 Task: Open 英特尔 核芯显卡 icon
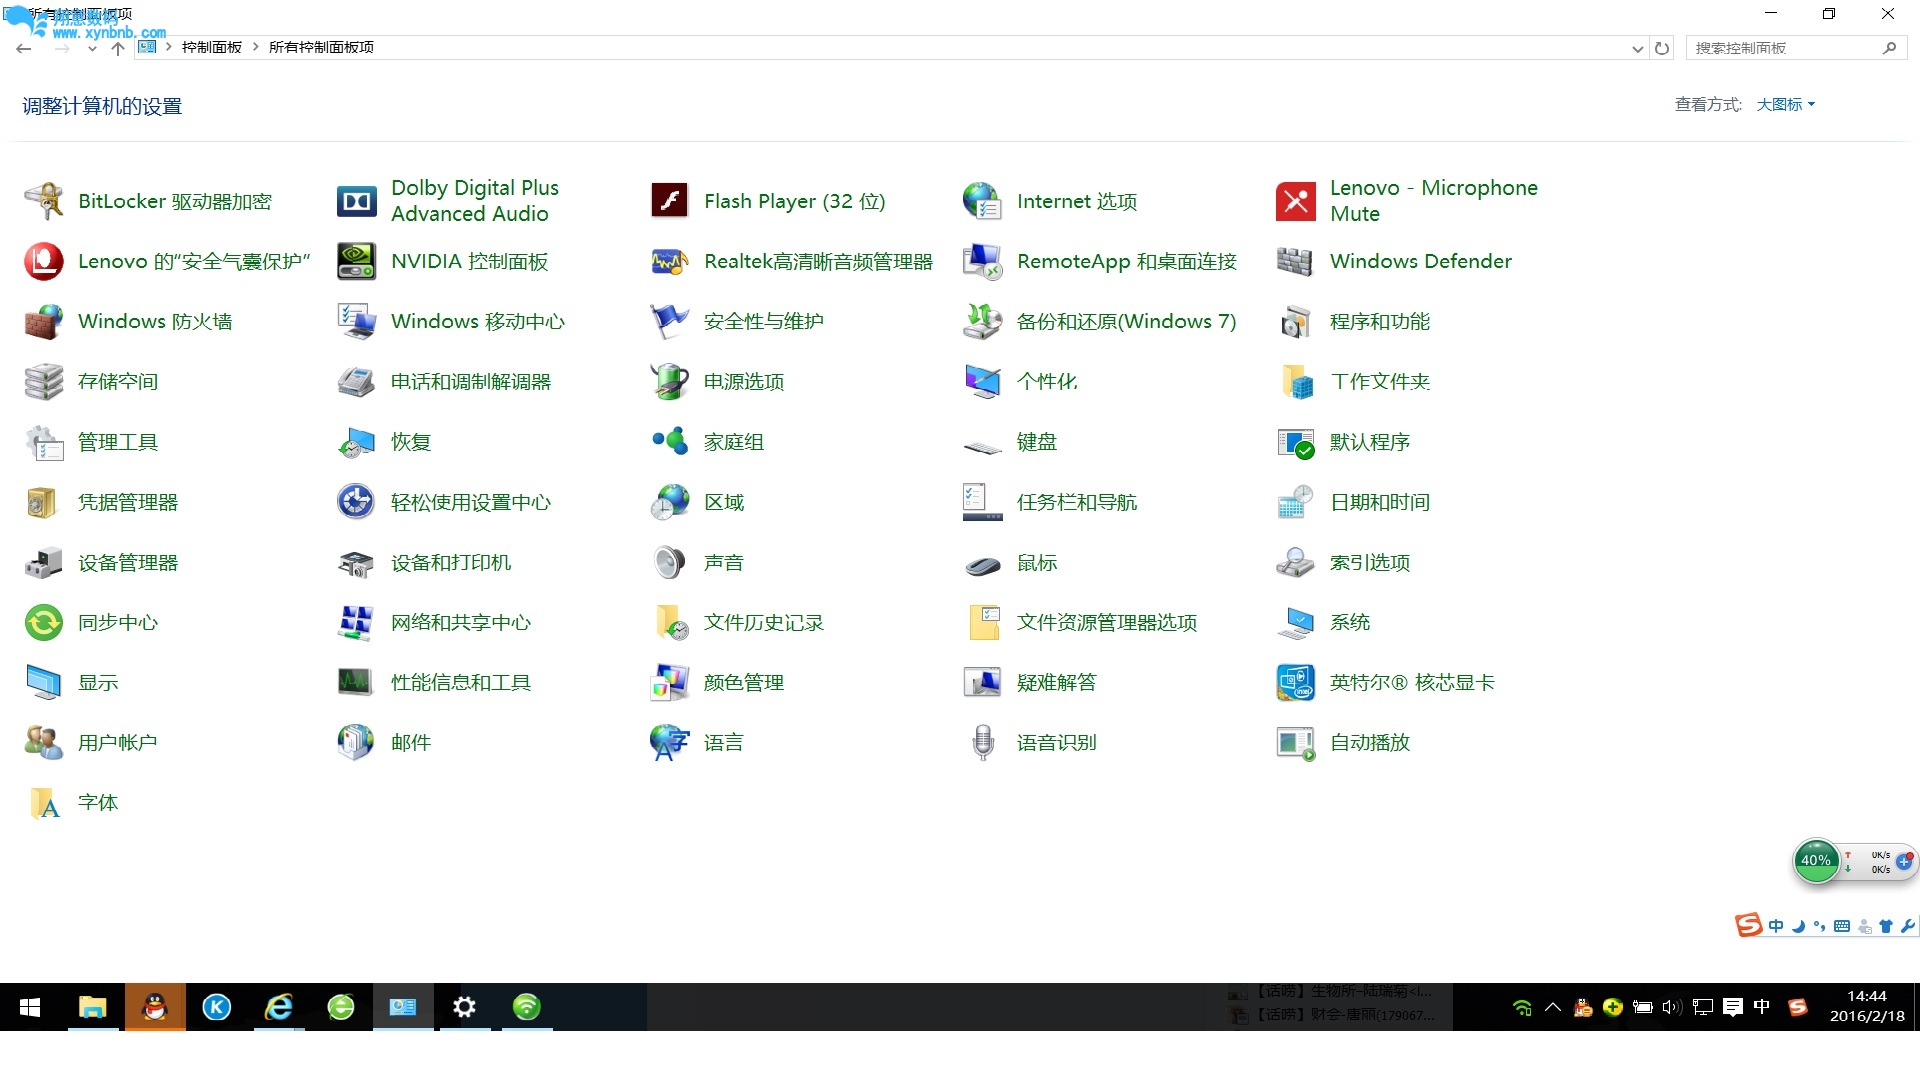[x=1296, y=682]
